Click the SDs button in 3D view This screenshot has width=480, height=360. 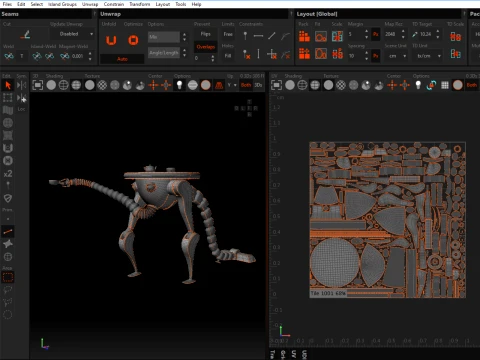(x=258, y=85)
